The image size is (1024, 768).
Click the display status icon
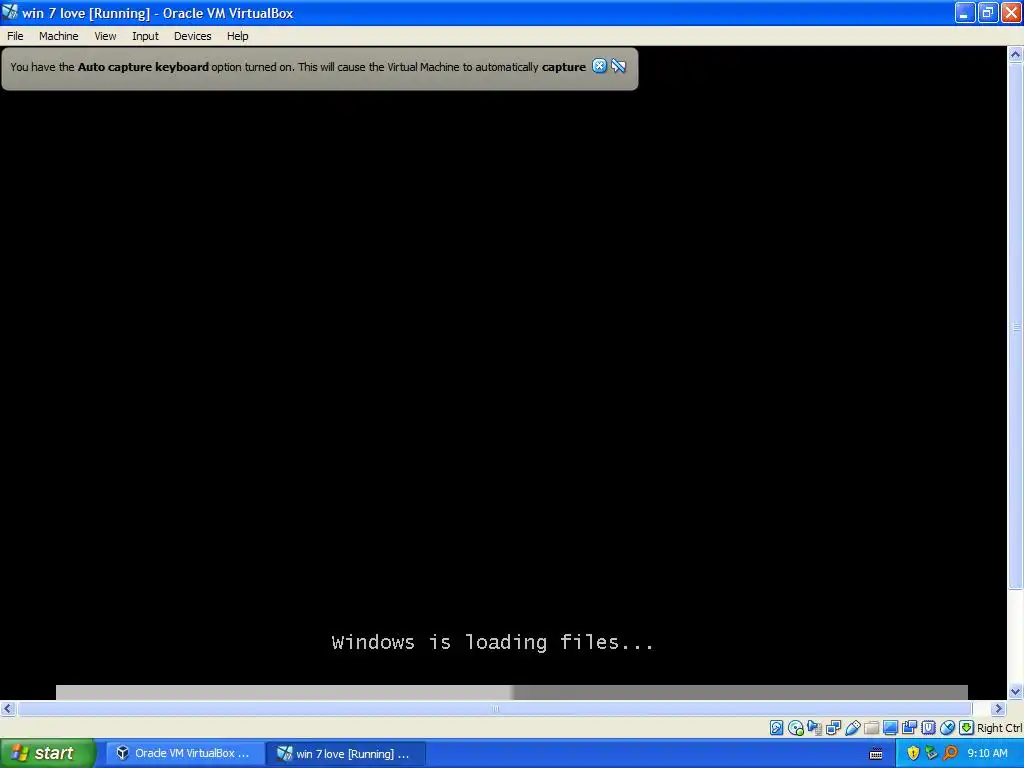pos(890,728)
